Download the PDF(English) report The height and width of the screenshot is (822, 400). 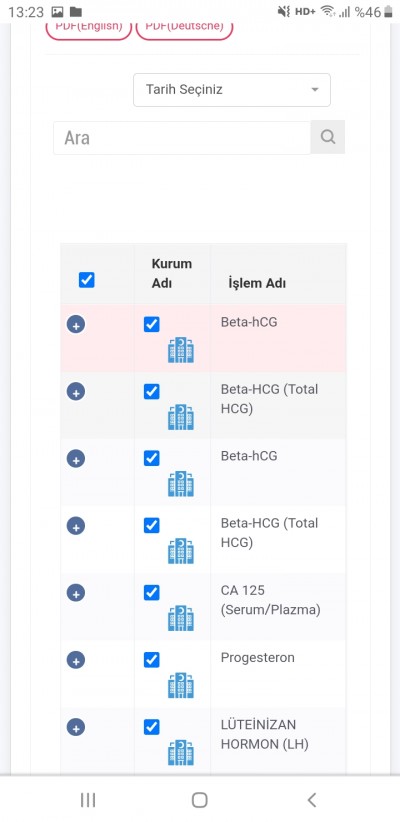[x=89, y=27]
